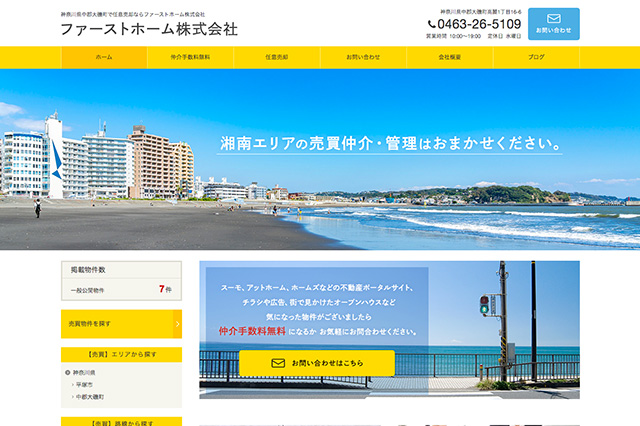Select 平塚市 area link
This screenshot has width=640, height=426.
tap(84, 384)
